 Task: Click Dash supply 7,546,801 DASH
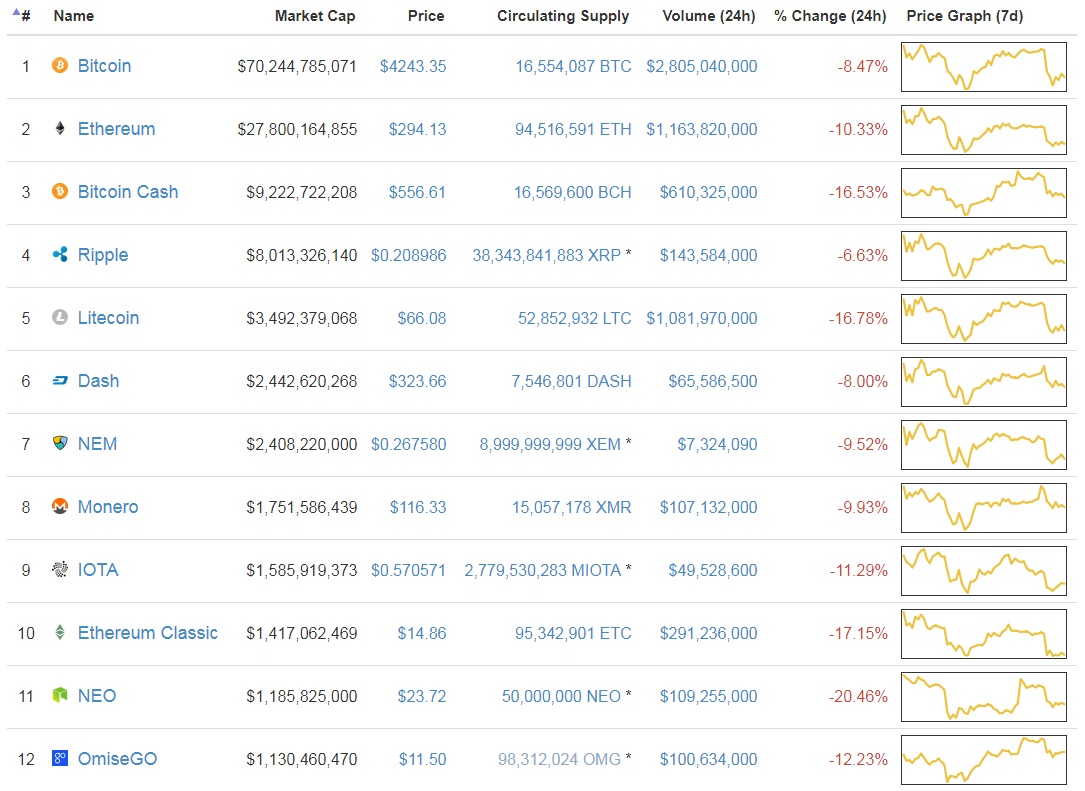click(571, 381)
